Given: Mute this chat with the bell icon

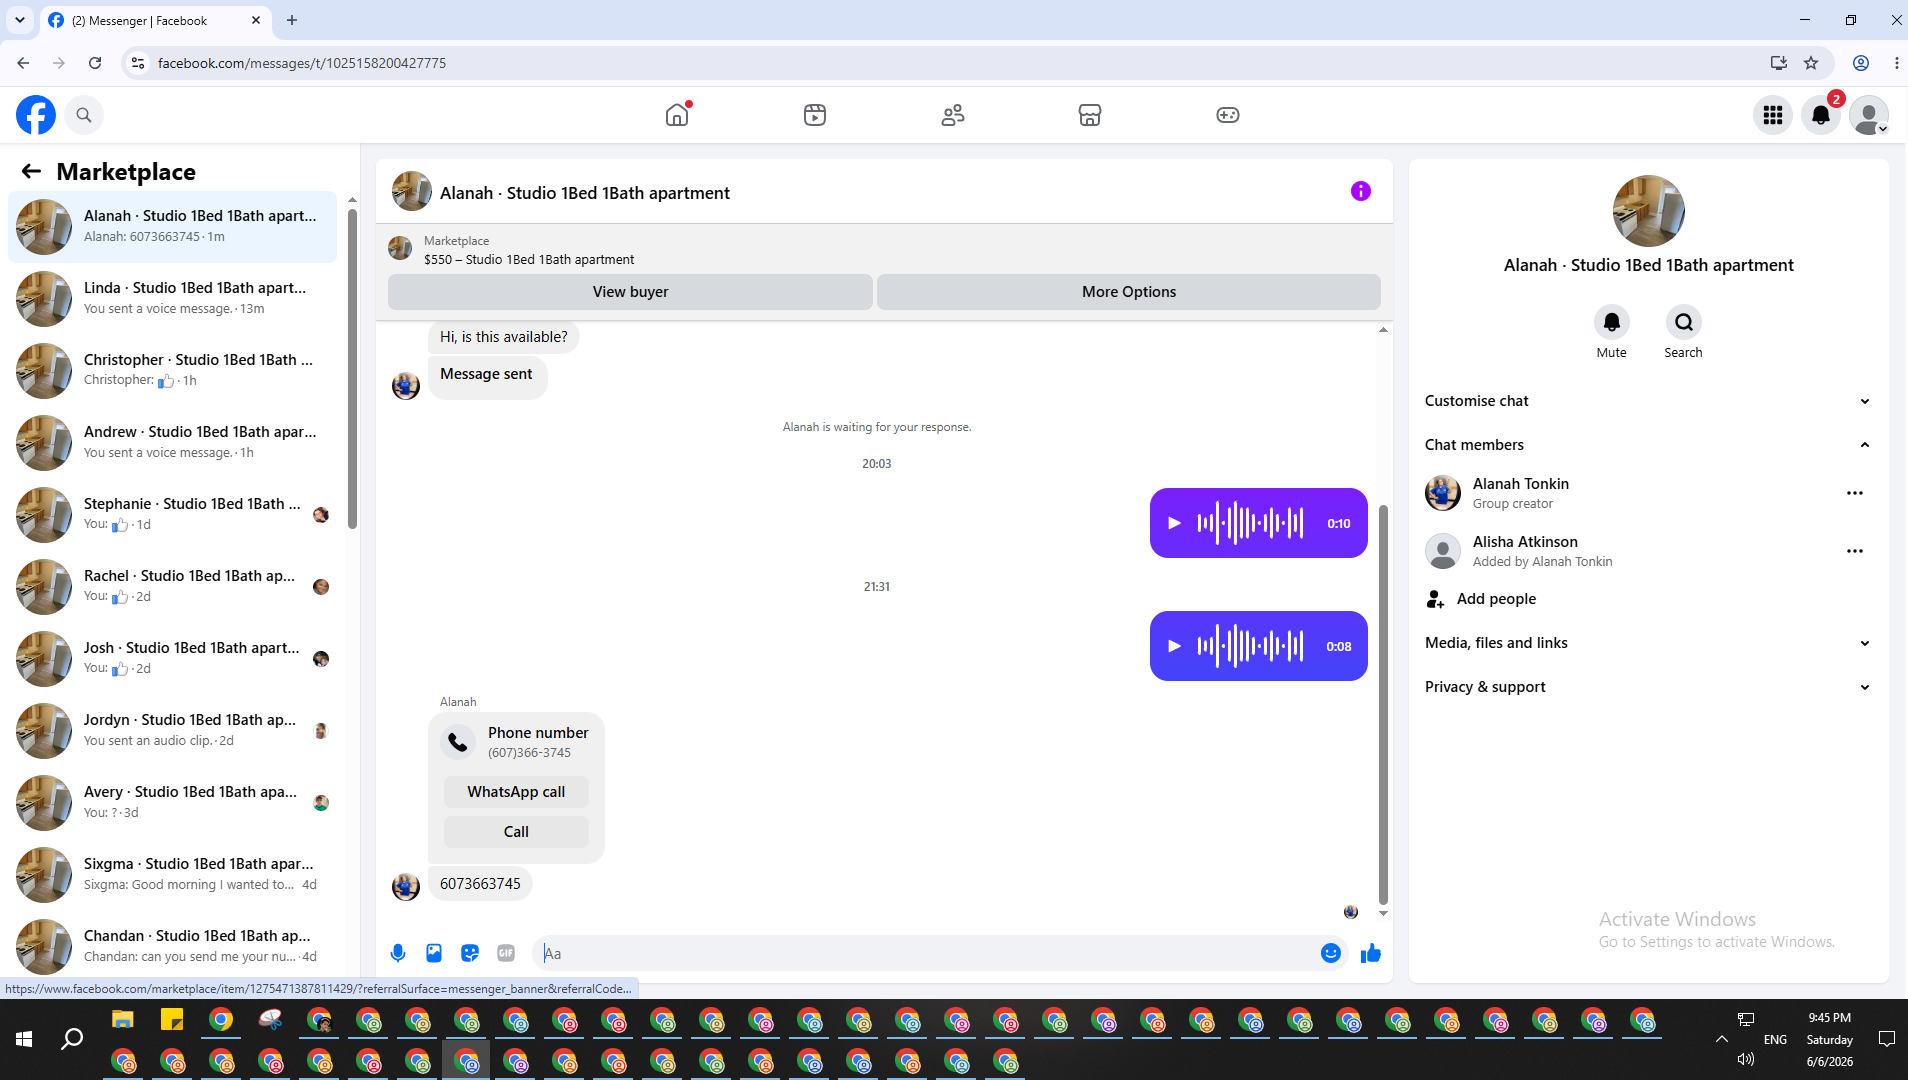Looking at the screenshot, I should [x=1612, y=322].
